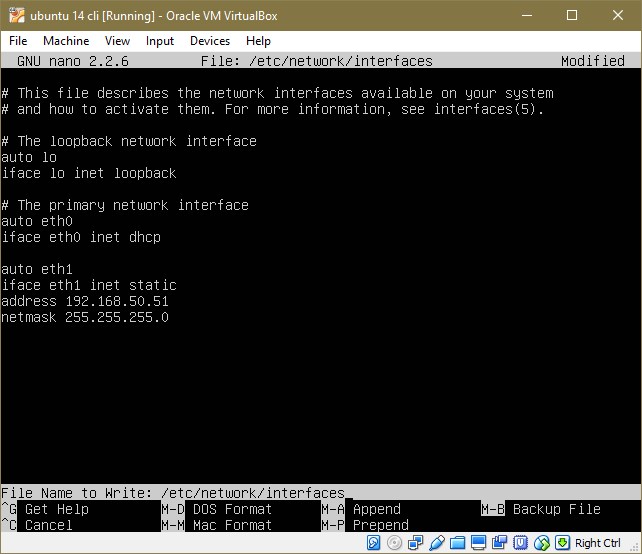Click the VirtualBox app icon in title bar
Viewport: 642px width, 554px height.
(16, 16)
